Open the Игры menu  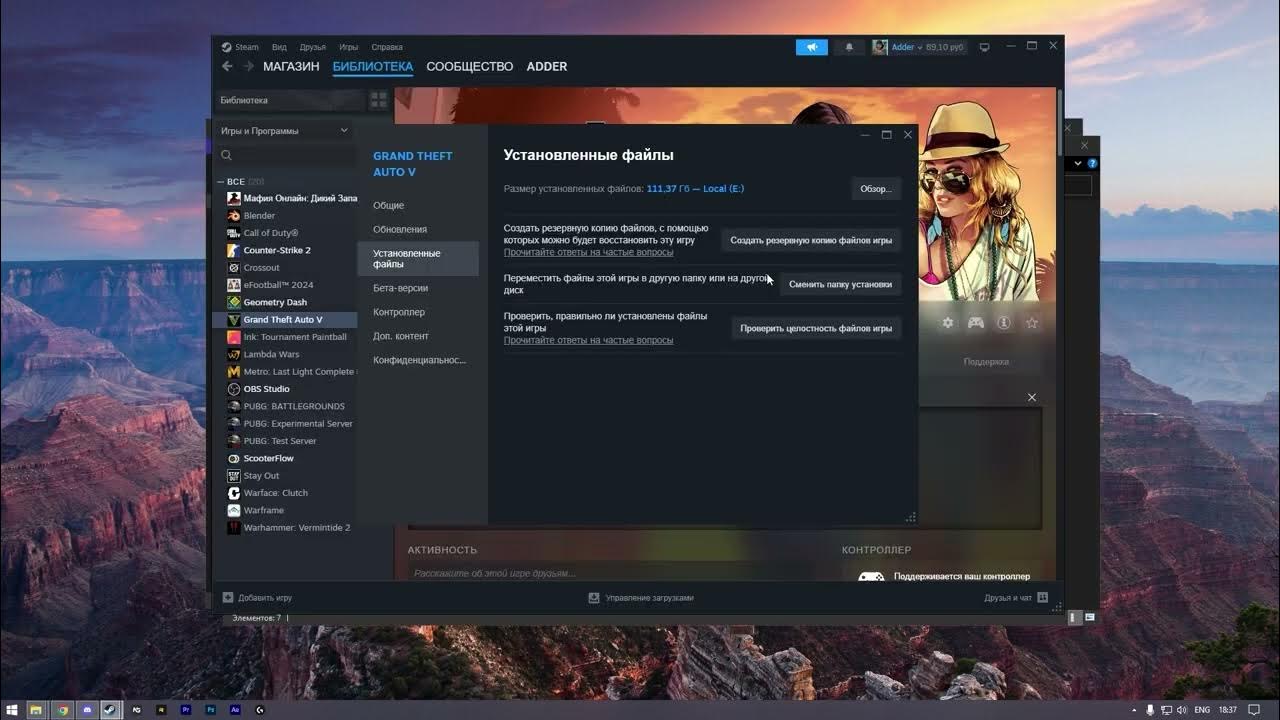pyautogui.click(x=348, y=47)
